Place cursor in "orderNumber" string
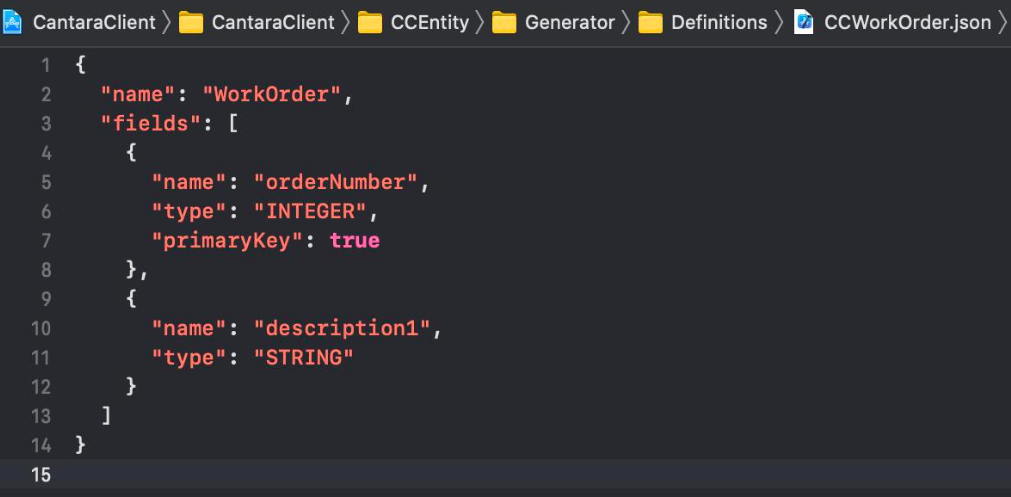Viewport: 1011px width, 497px height. point(334,183)
